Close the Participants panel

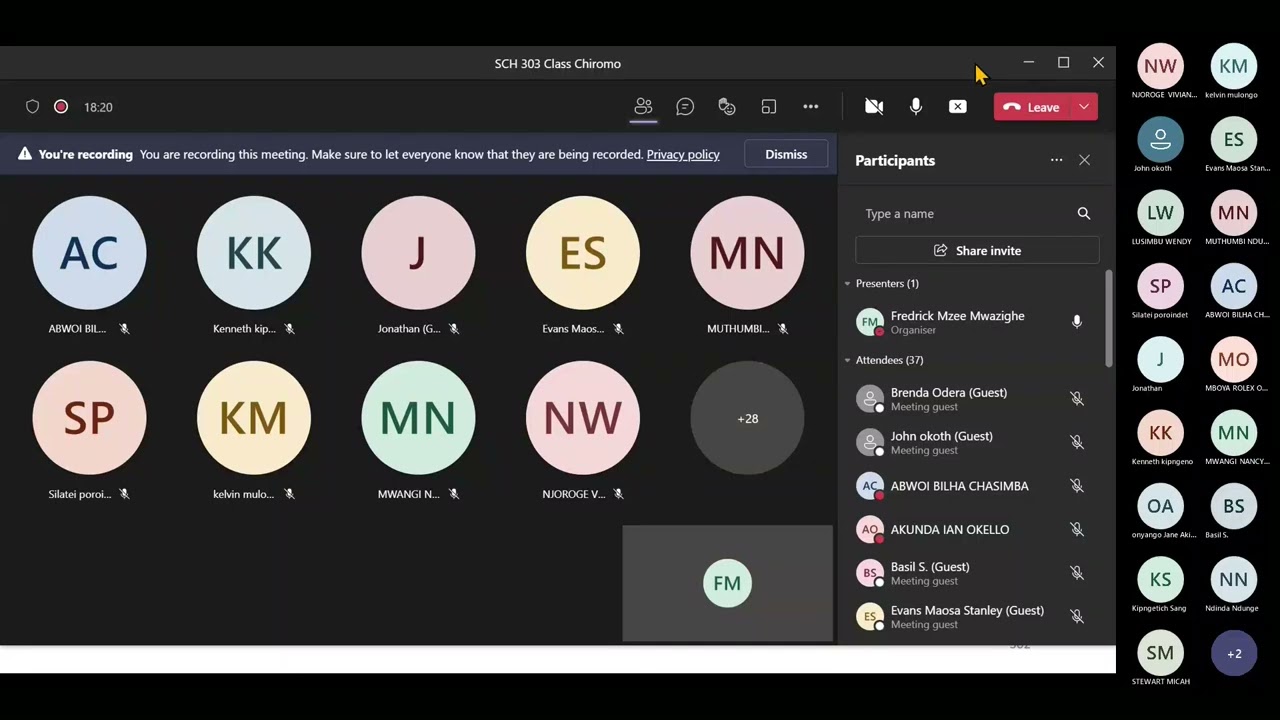point(1084,160)
